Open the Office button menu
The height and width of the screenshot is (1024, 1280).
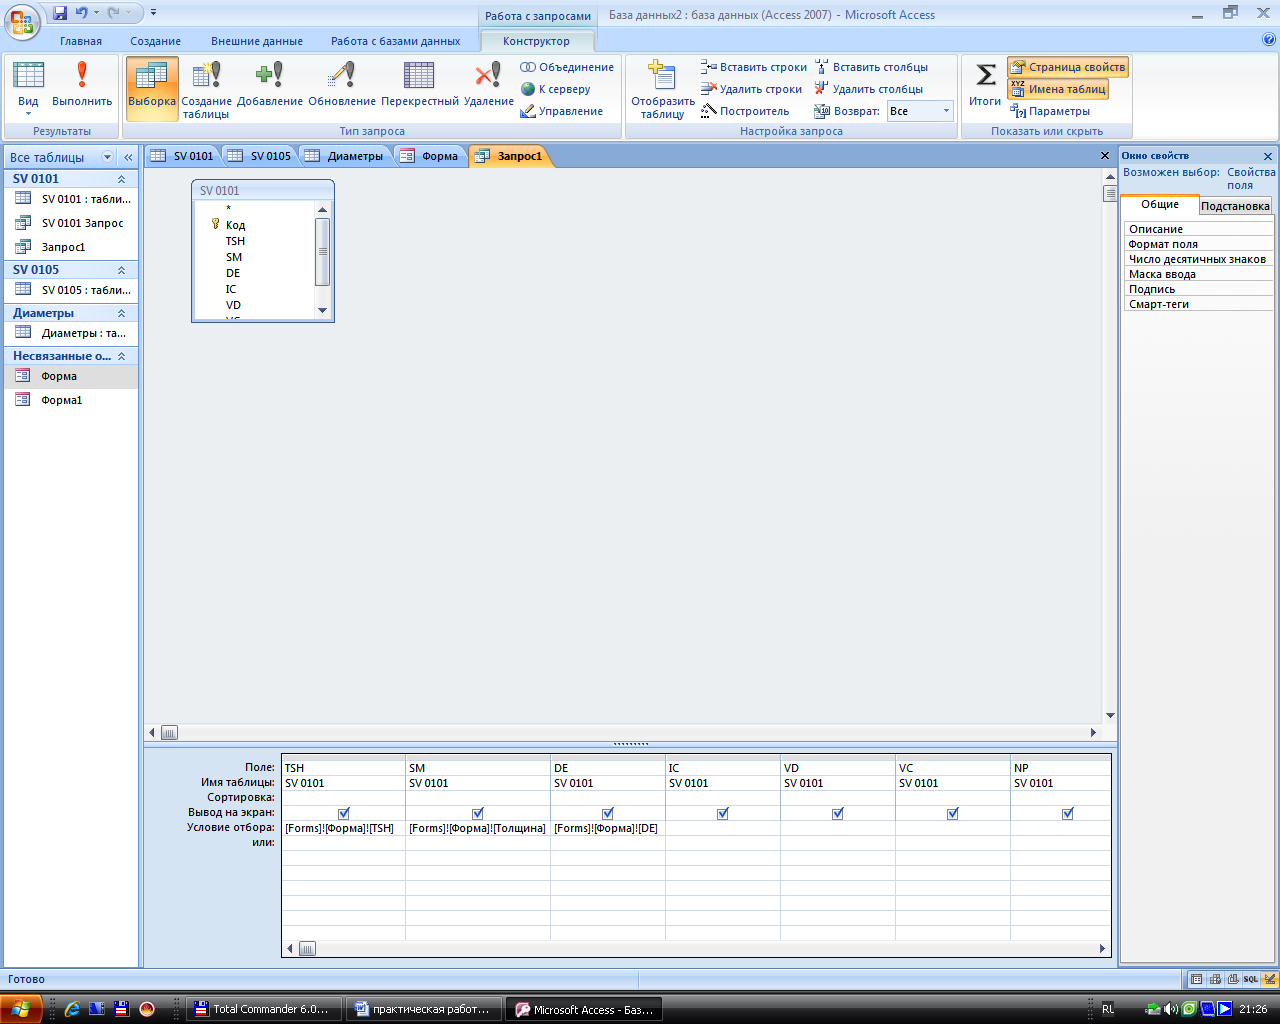(x=22, y=20)
